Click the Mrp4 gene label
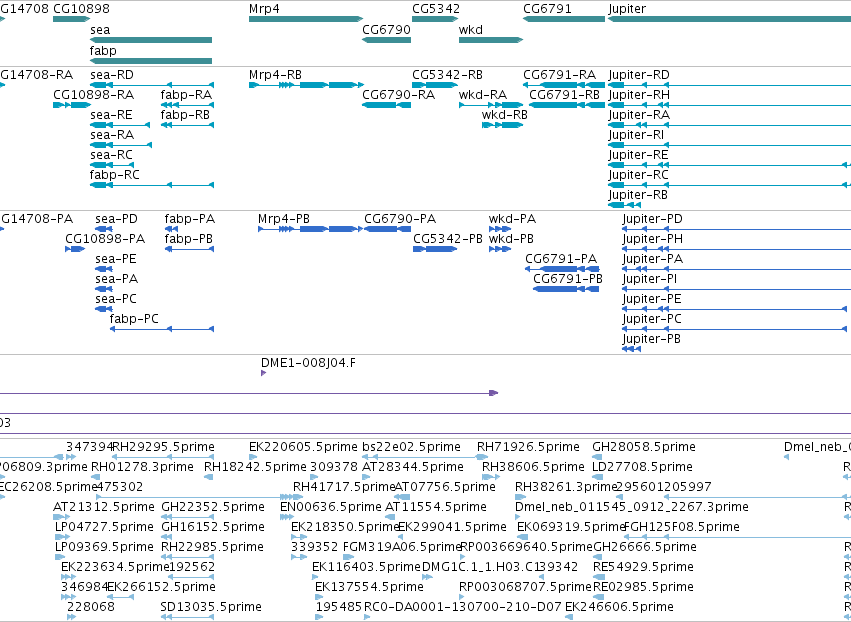Image resolution: width=851 pixels, height=622 pixels. tap(264, 9)
